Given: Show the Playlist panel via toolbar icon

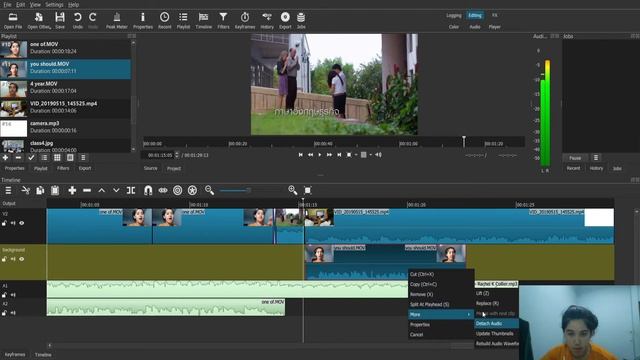Looking at the screenshot, I should click(x=183, y=20).
